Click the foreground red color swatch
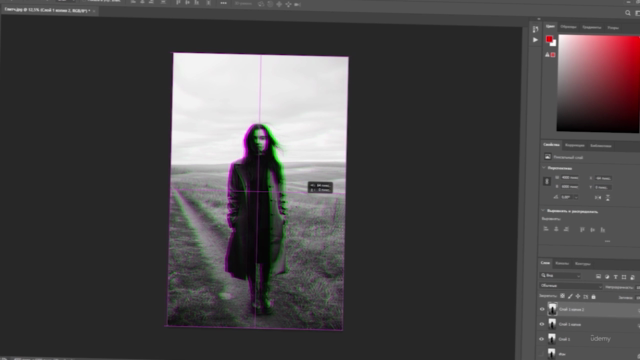 click(549, 39)
